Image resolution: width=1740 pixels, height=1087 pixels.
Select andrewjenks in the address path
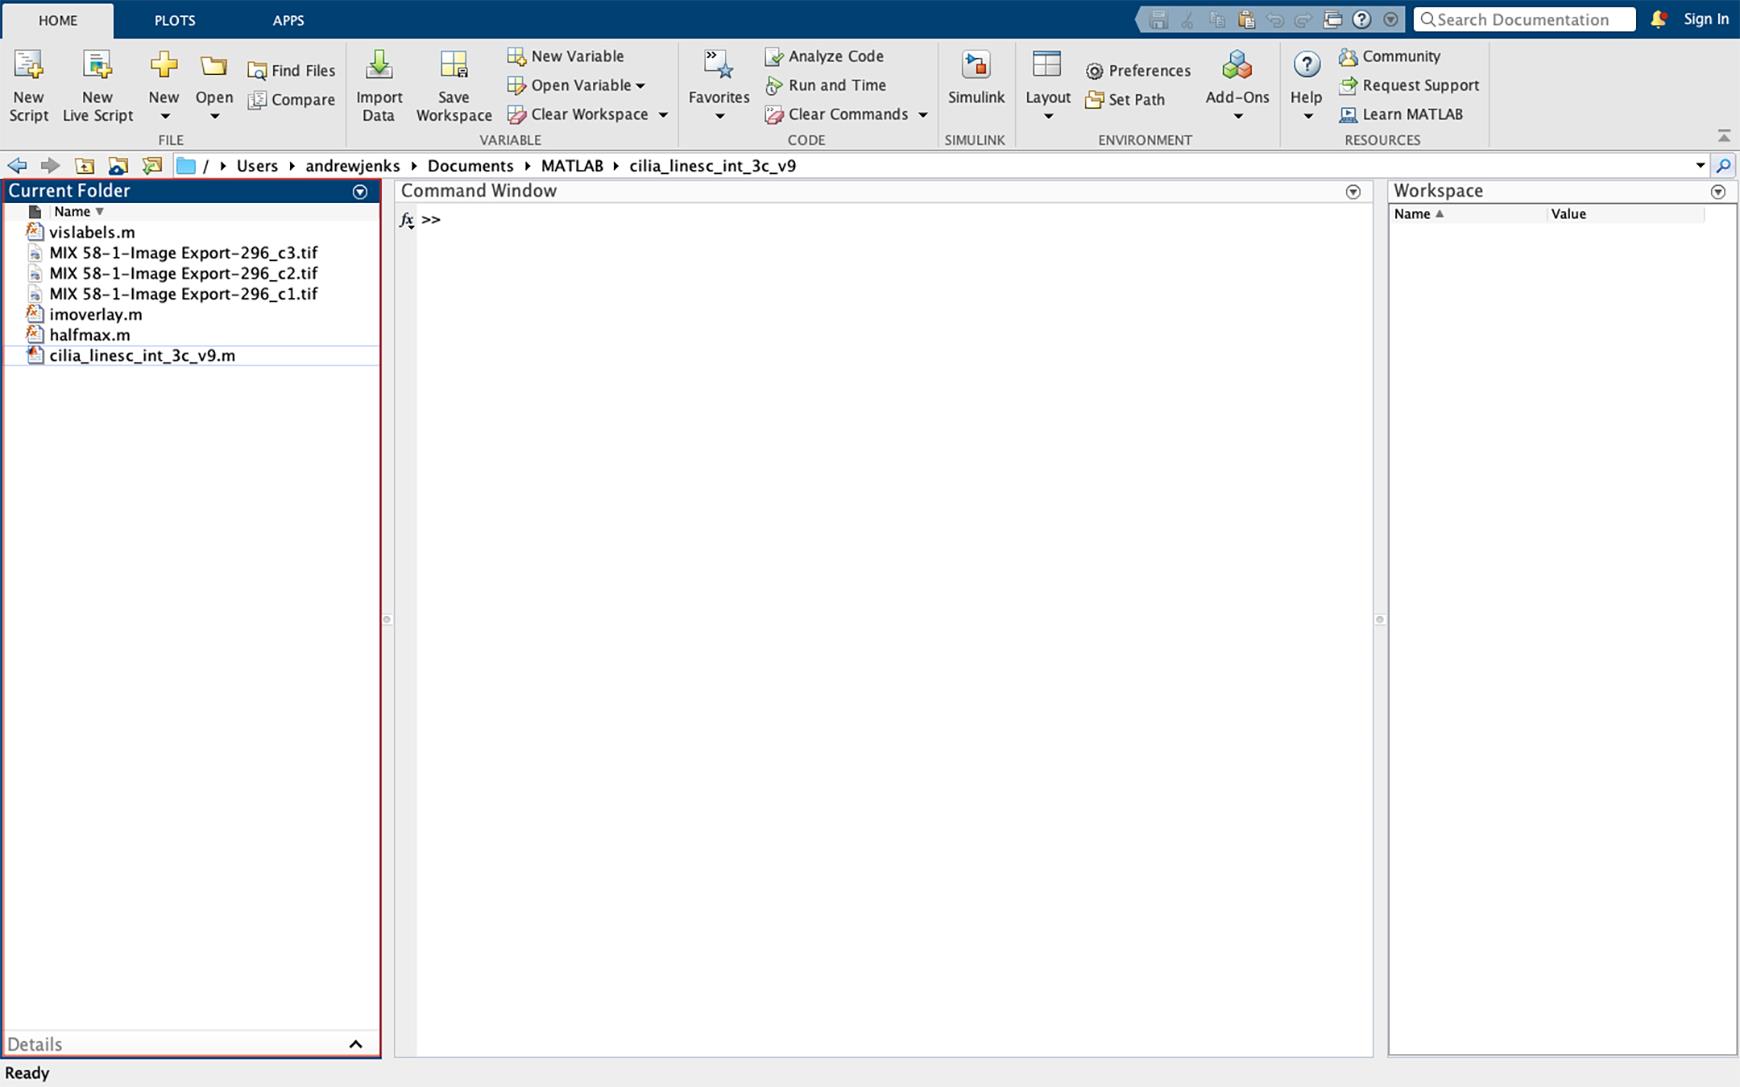pyautogui.click(x=352, y=165)
